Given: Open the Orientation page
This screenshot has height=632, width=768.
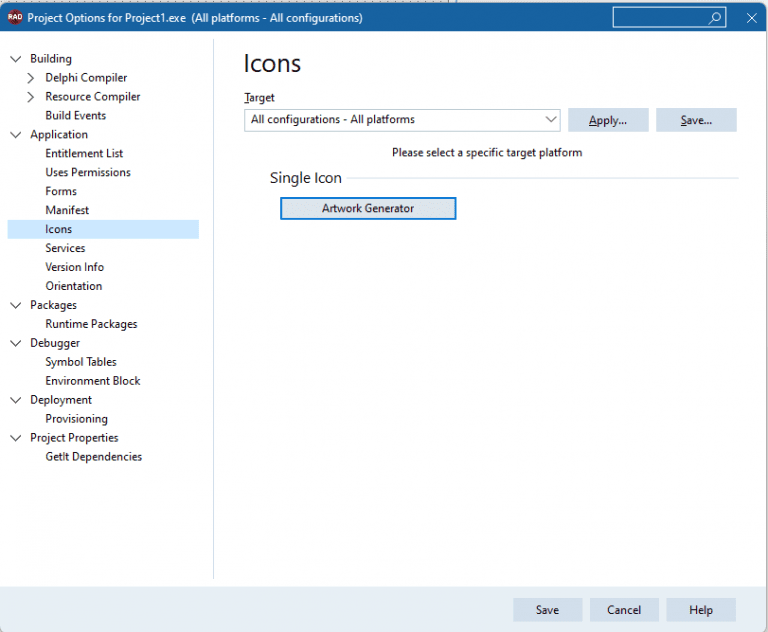Looking at the screenshot, I should pos(73,286).
